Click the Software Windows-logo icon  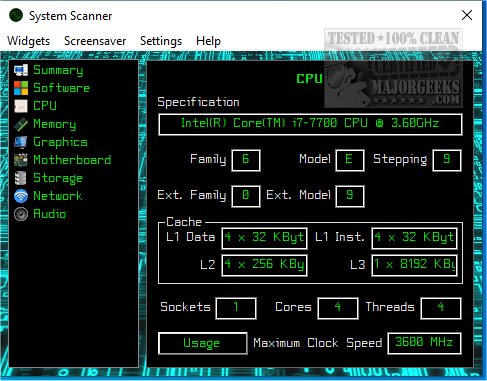21,88
